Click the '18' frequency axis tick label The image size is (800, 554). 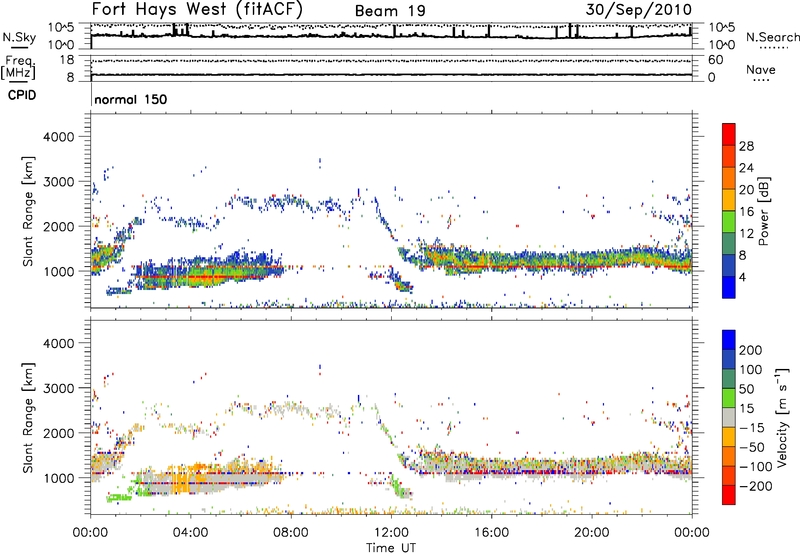(67, 60)
